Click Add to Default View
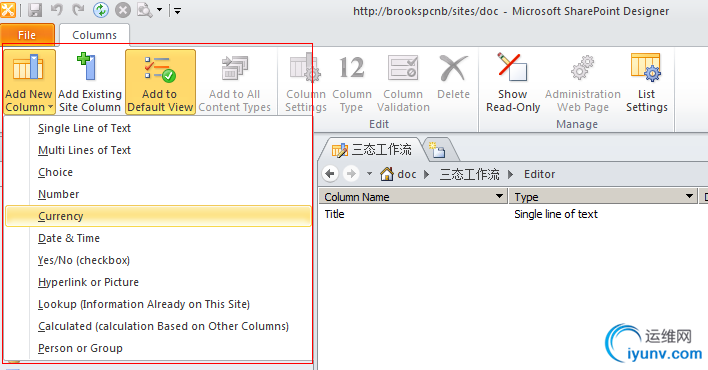The height and width of the screenshot is (370, 708). pos(160,82)
